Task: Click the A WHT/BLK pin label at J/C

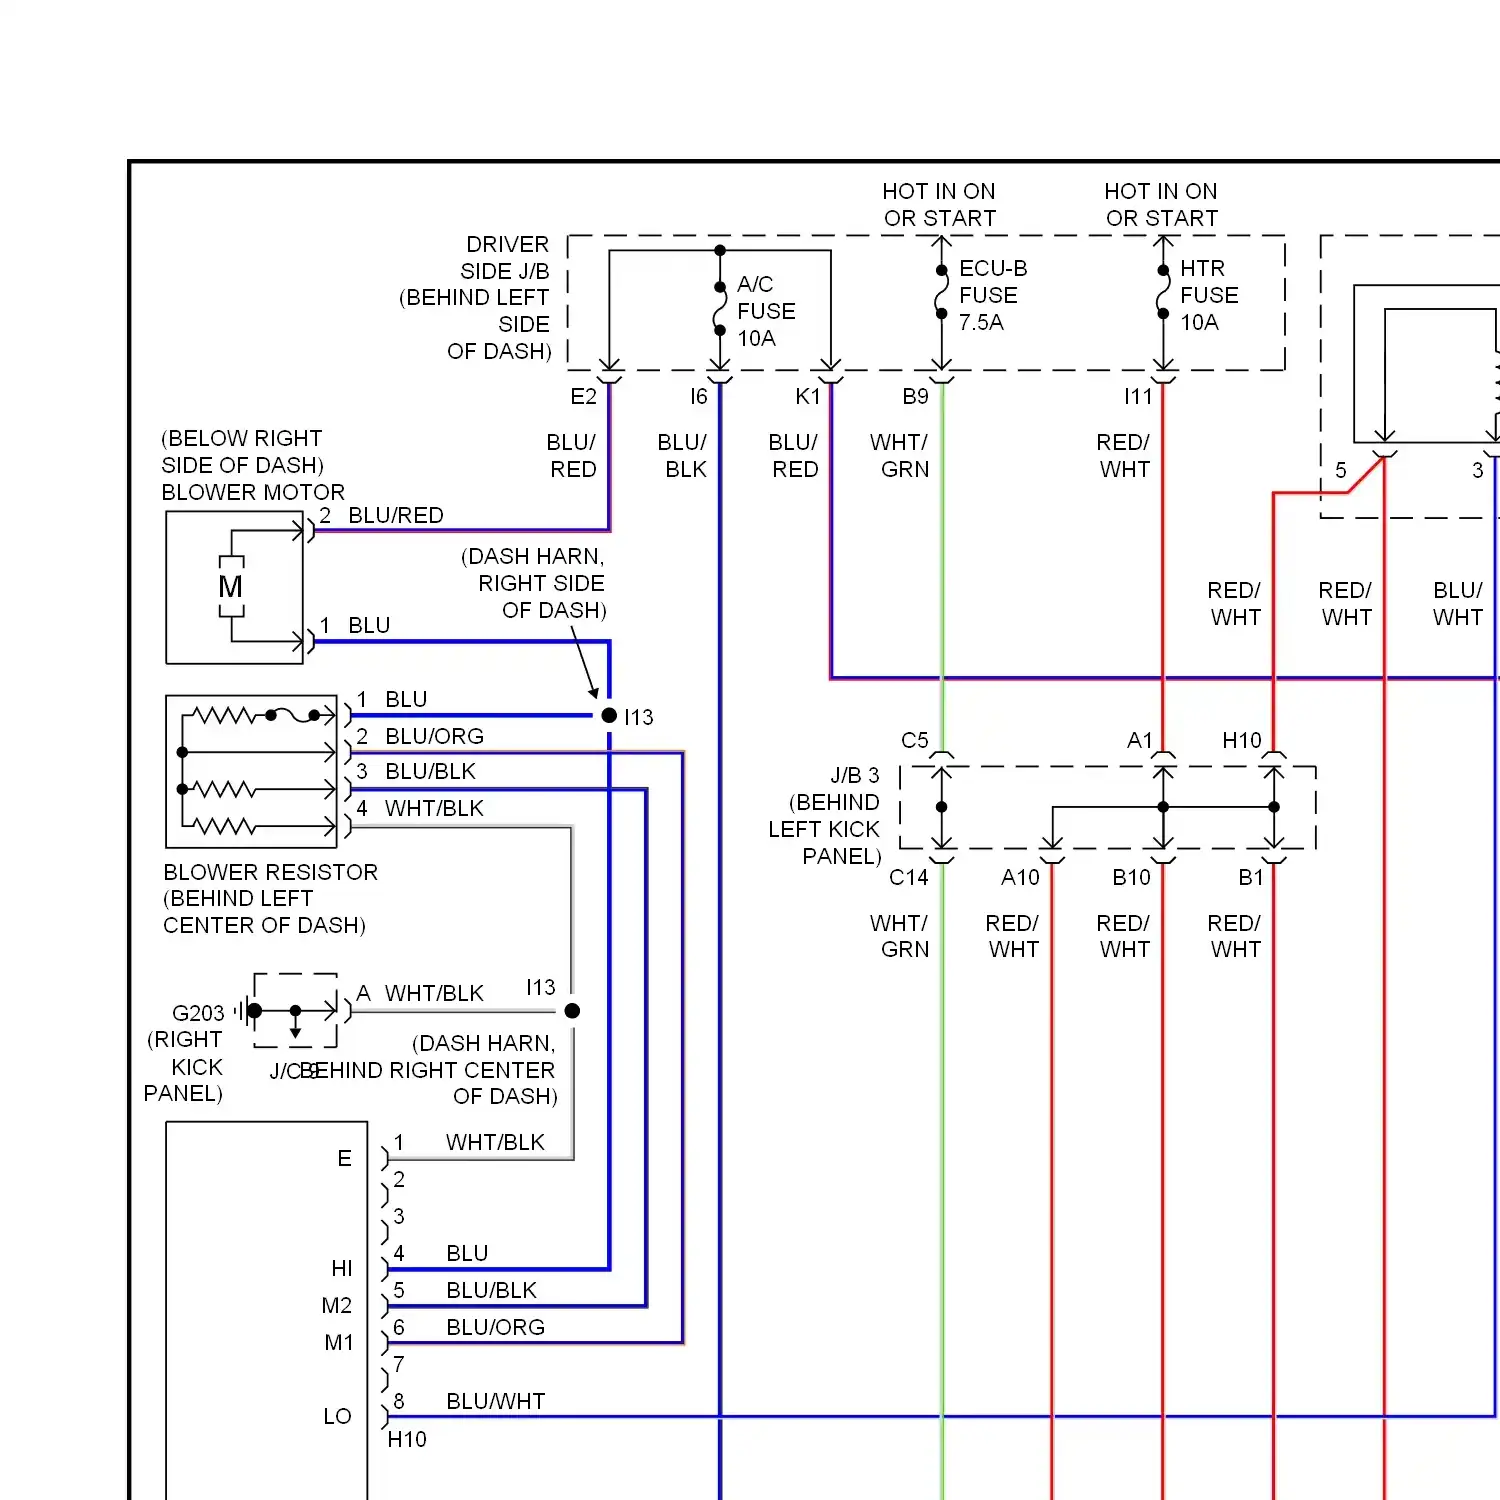Action: pyautogui.click(x=420, y=993)
